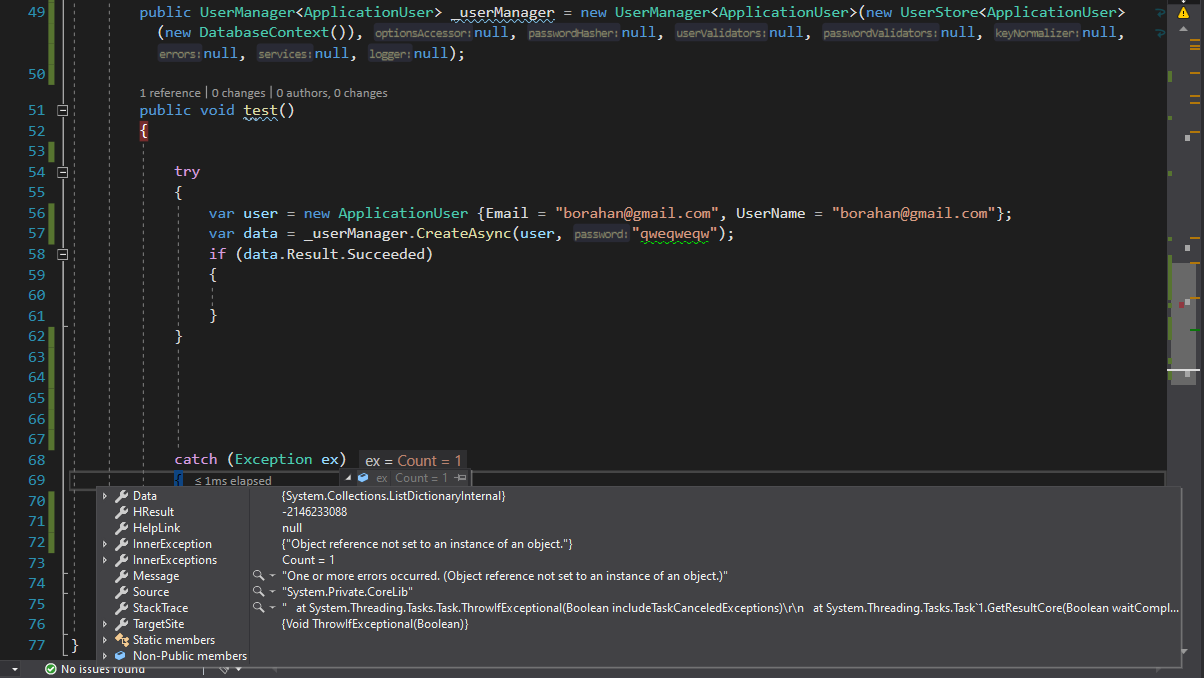This screenshot has height=678, width=1204.
Task: Click the ≤ 1ms elapsed PerfTip
Action: (x=232, y=480)
